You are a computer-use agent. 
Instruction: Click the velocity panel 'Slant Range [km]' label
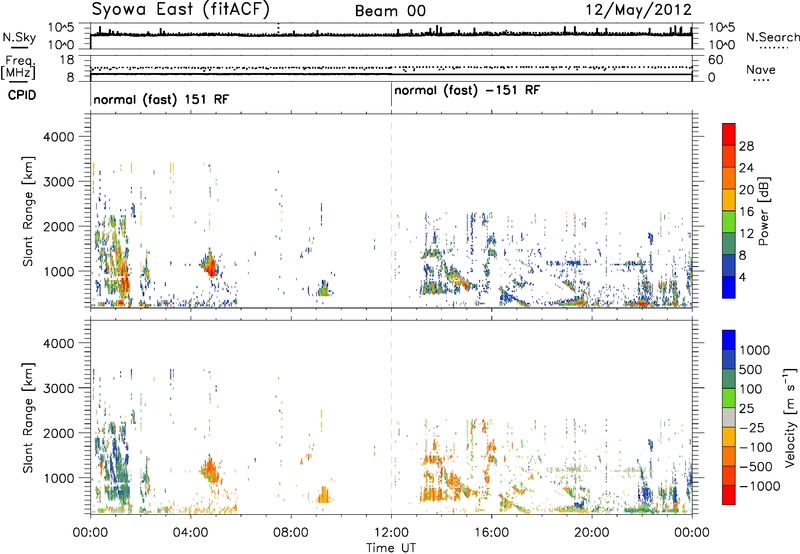[x=28, y=418]
